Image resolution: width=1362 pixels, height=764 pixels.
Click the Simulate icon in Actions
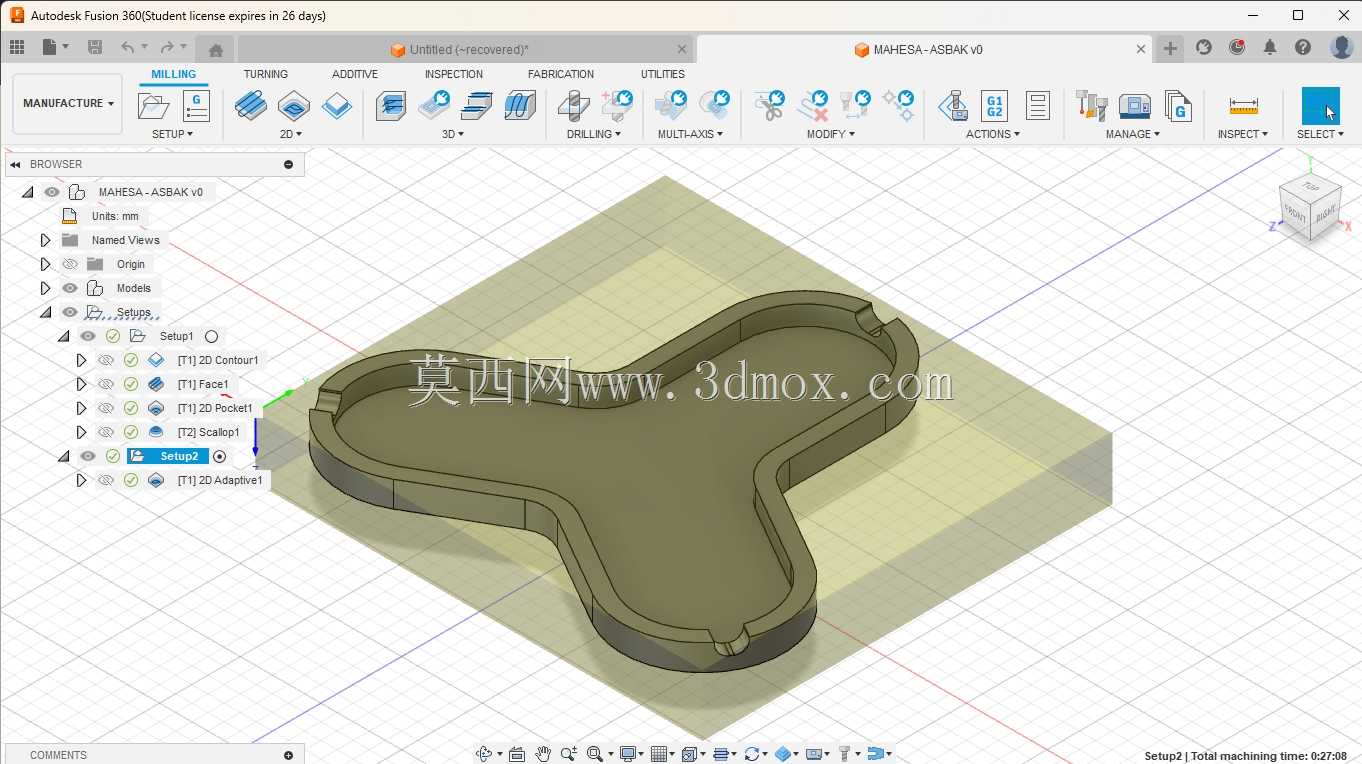click(952, 105)
